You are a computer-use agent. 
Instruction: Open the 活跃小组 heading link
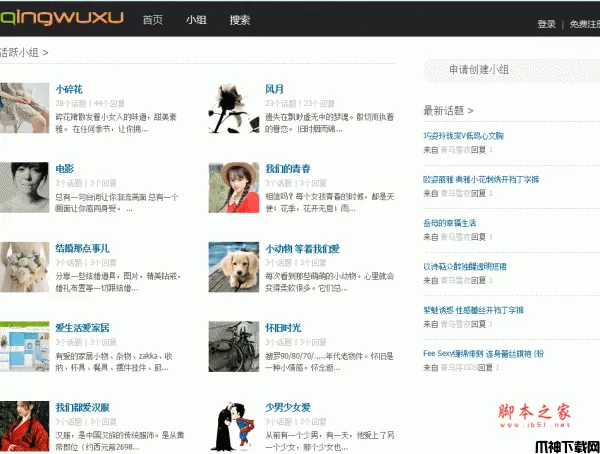[x=24, y=52]
